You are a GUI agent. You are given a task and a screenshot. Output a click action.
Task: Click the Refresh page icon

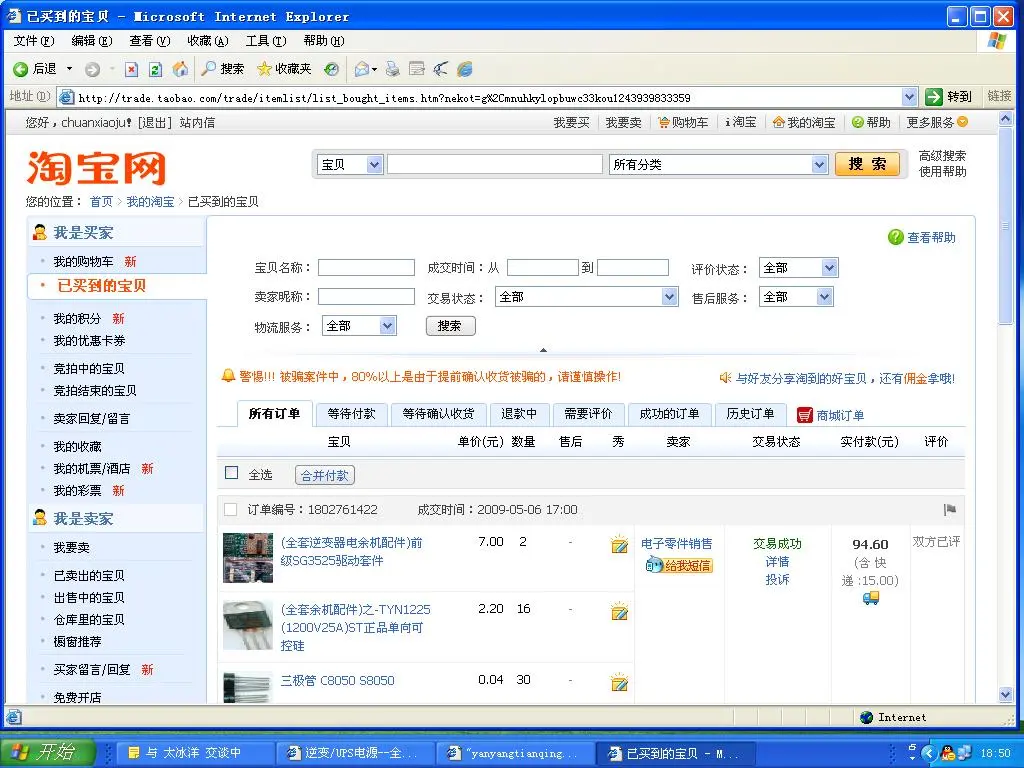(x=155, y=69)
